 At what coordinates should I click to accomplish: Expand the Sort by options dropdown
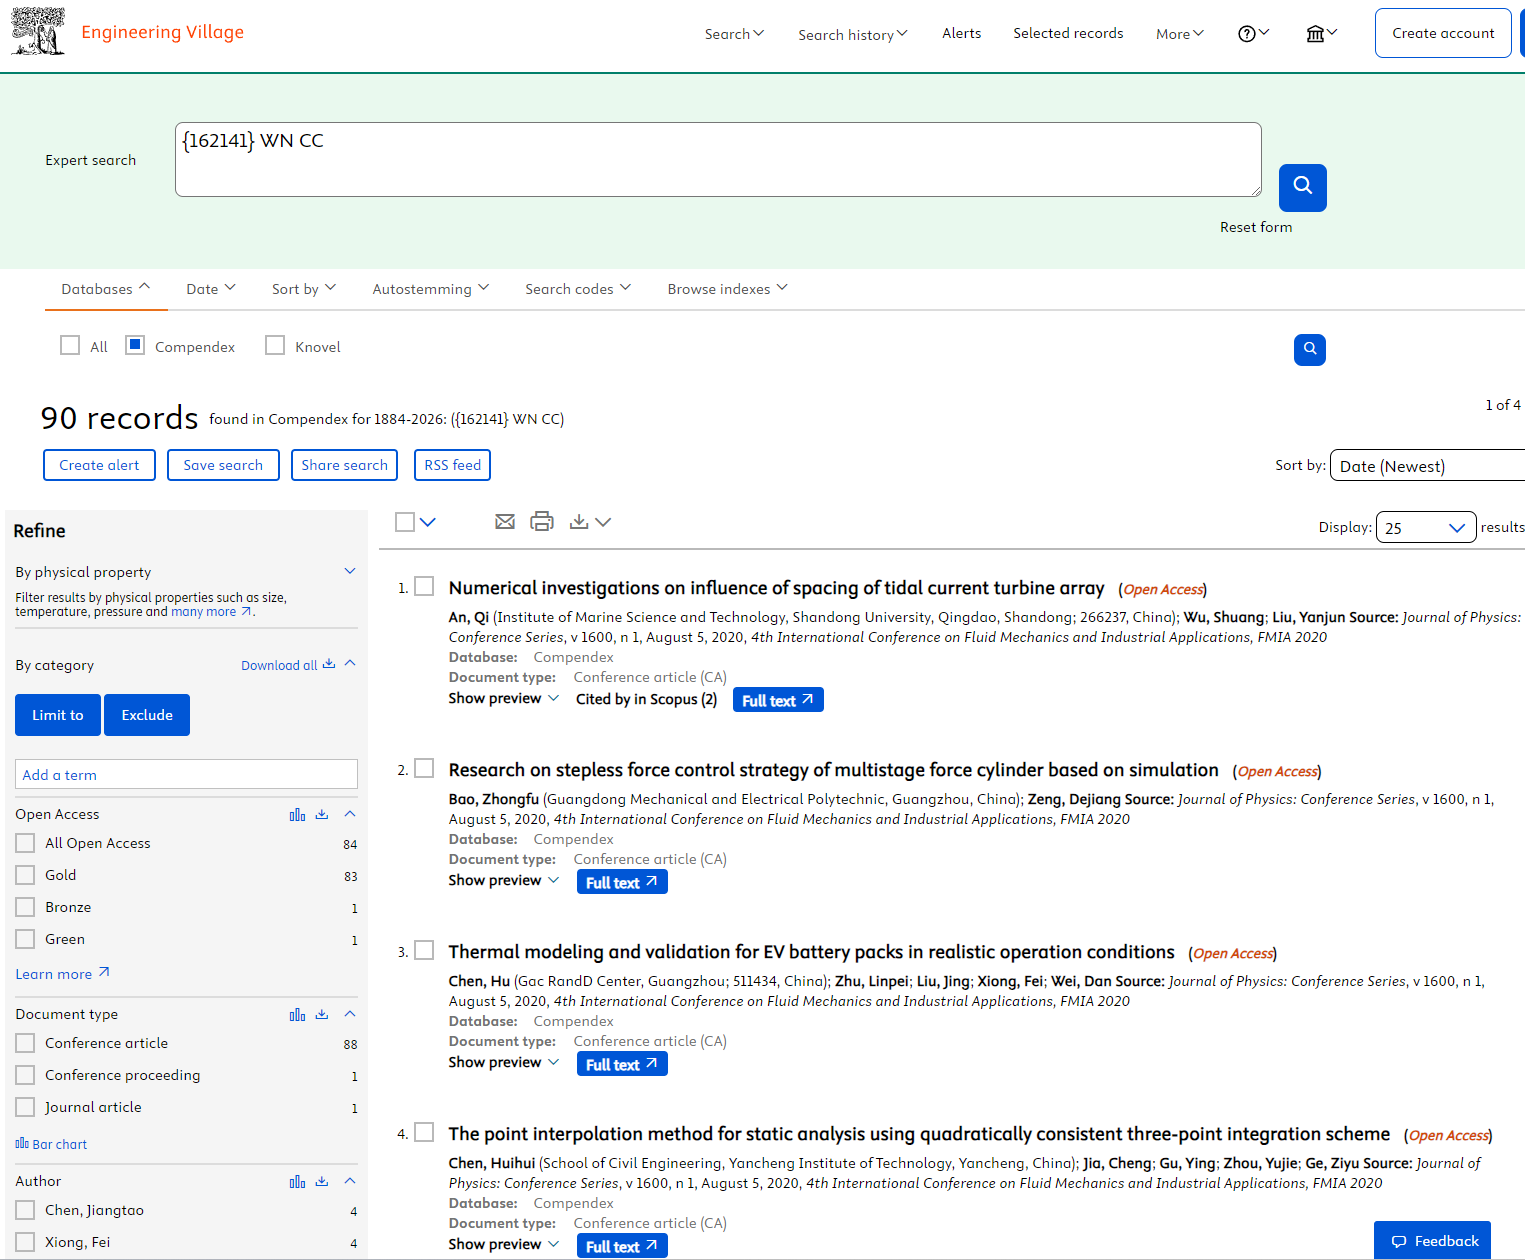304,289
